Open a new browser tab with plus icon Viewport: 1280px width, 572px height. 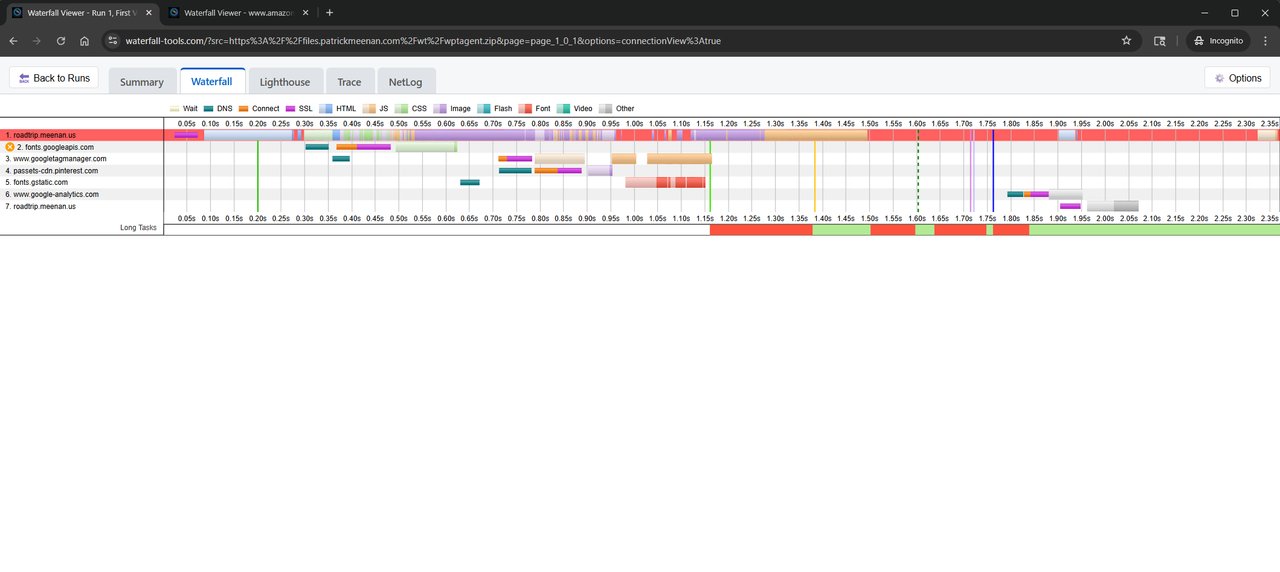point(330,13)
